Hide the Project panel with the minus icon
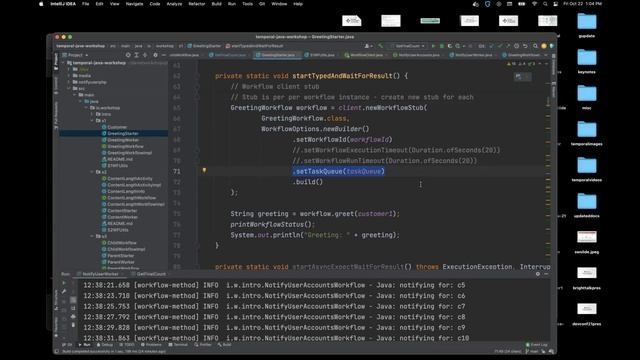This screenshot has height=360, width=640. click(x=164, y=55)
